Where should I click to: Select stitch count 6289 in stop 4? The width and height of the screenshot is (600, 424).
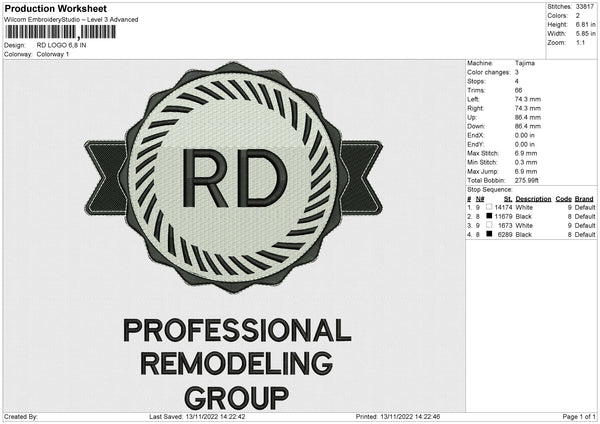(505, 235)
